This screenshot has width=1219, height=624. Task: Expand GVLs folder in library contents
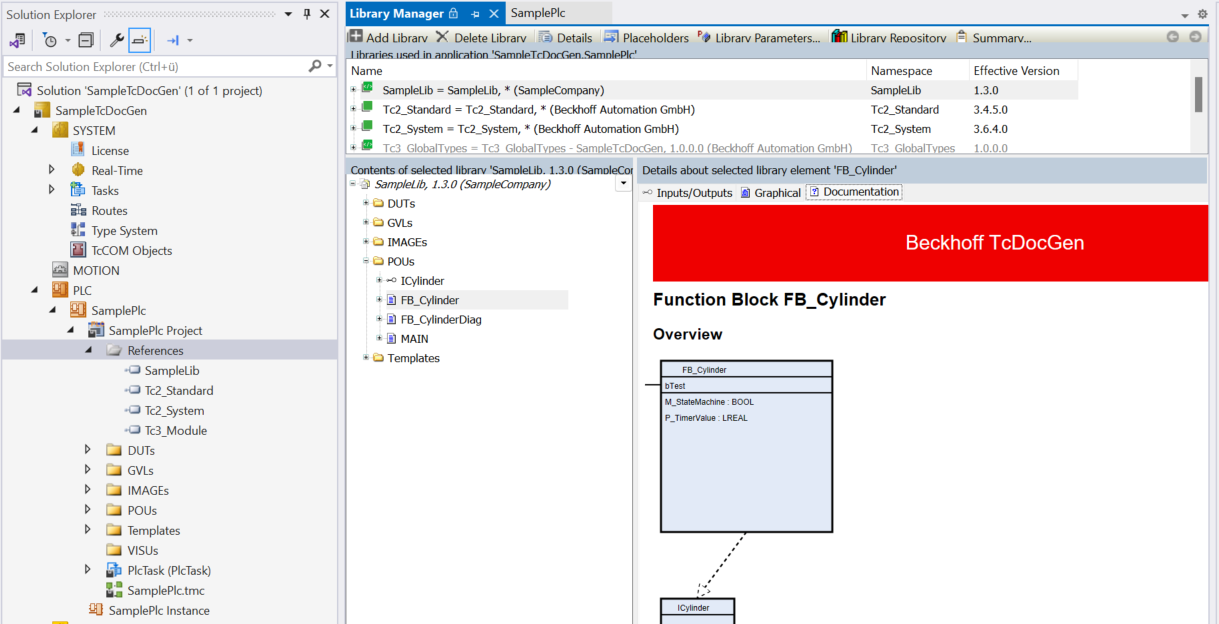(x=366, y=223)
